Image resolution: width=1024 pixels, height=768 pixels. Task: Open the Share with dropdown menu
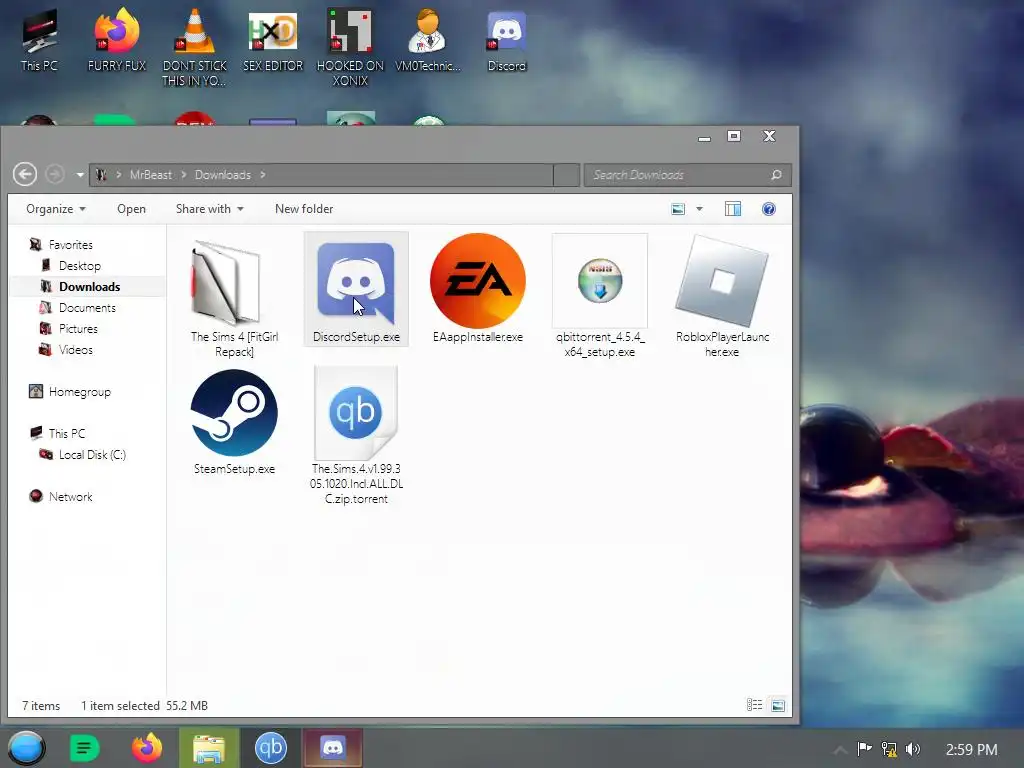210,209
